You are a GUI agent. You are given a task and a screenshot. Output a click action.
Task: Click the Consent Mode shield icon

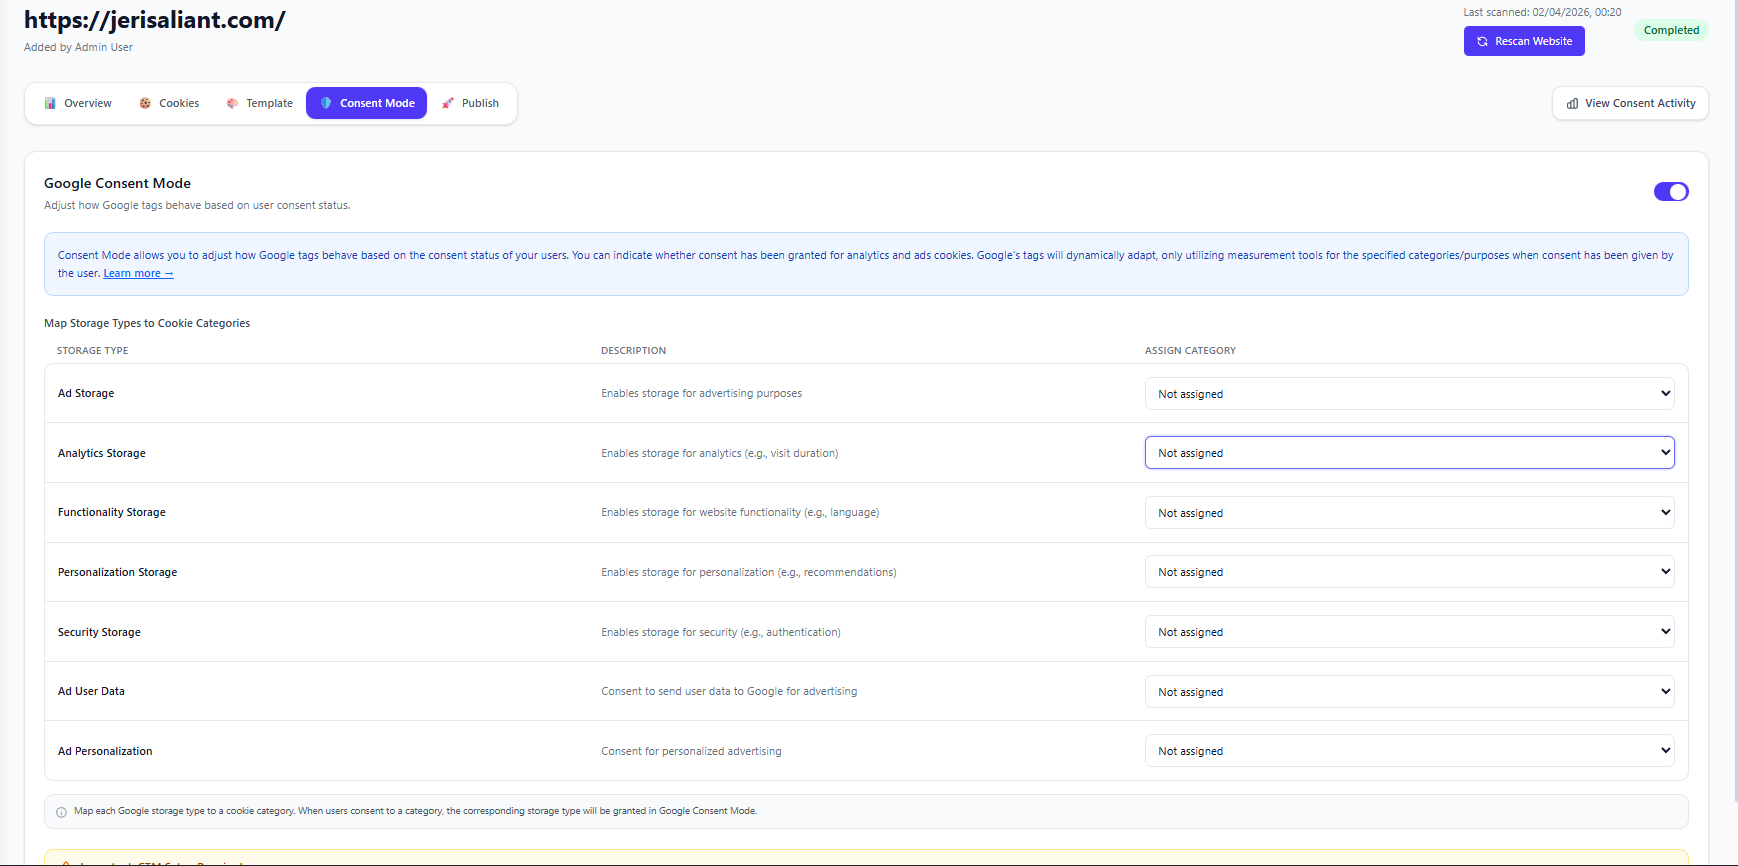tap(326, 103)
